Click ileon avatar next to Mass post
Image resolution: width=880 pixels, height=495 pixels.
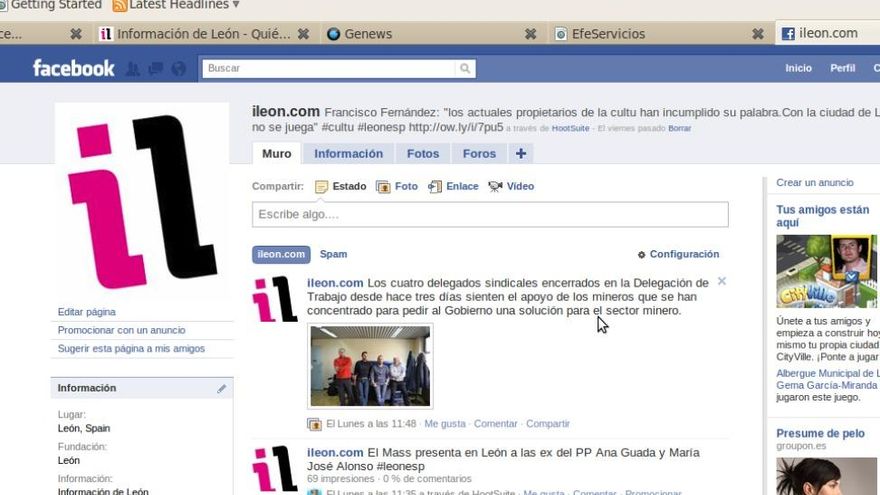(x=274, y=469)
